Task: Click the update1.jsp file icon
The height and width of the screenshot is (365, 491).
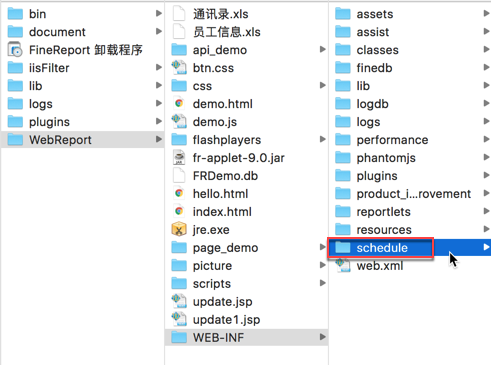Action: tap(179, 320)
